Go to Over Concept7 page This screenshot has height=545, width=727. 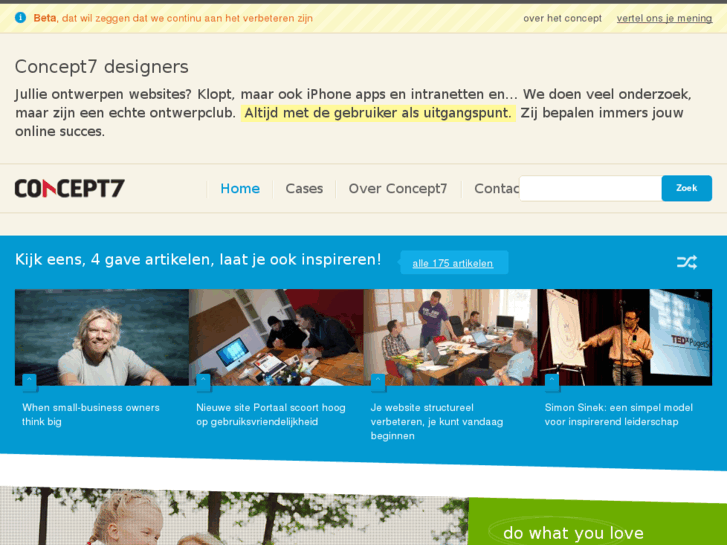coord(398,188)
